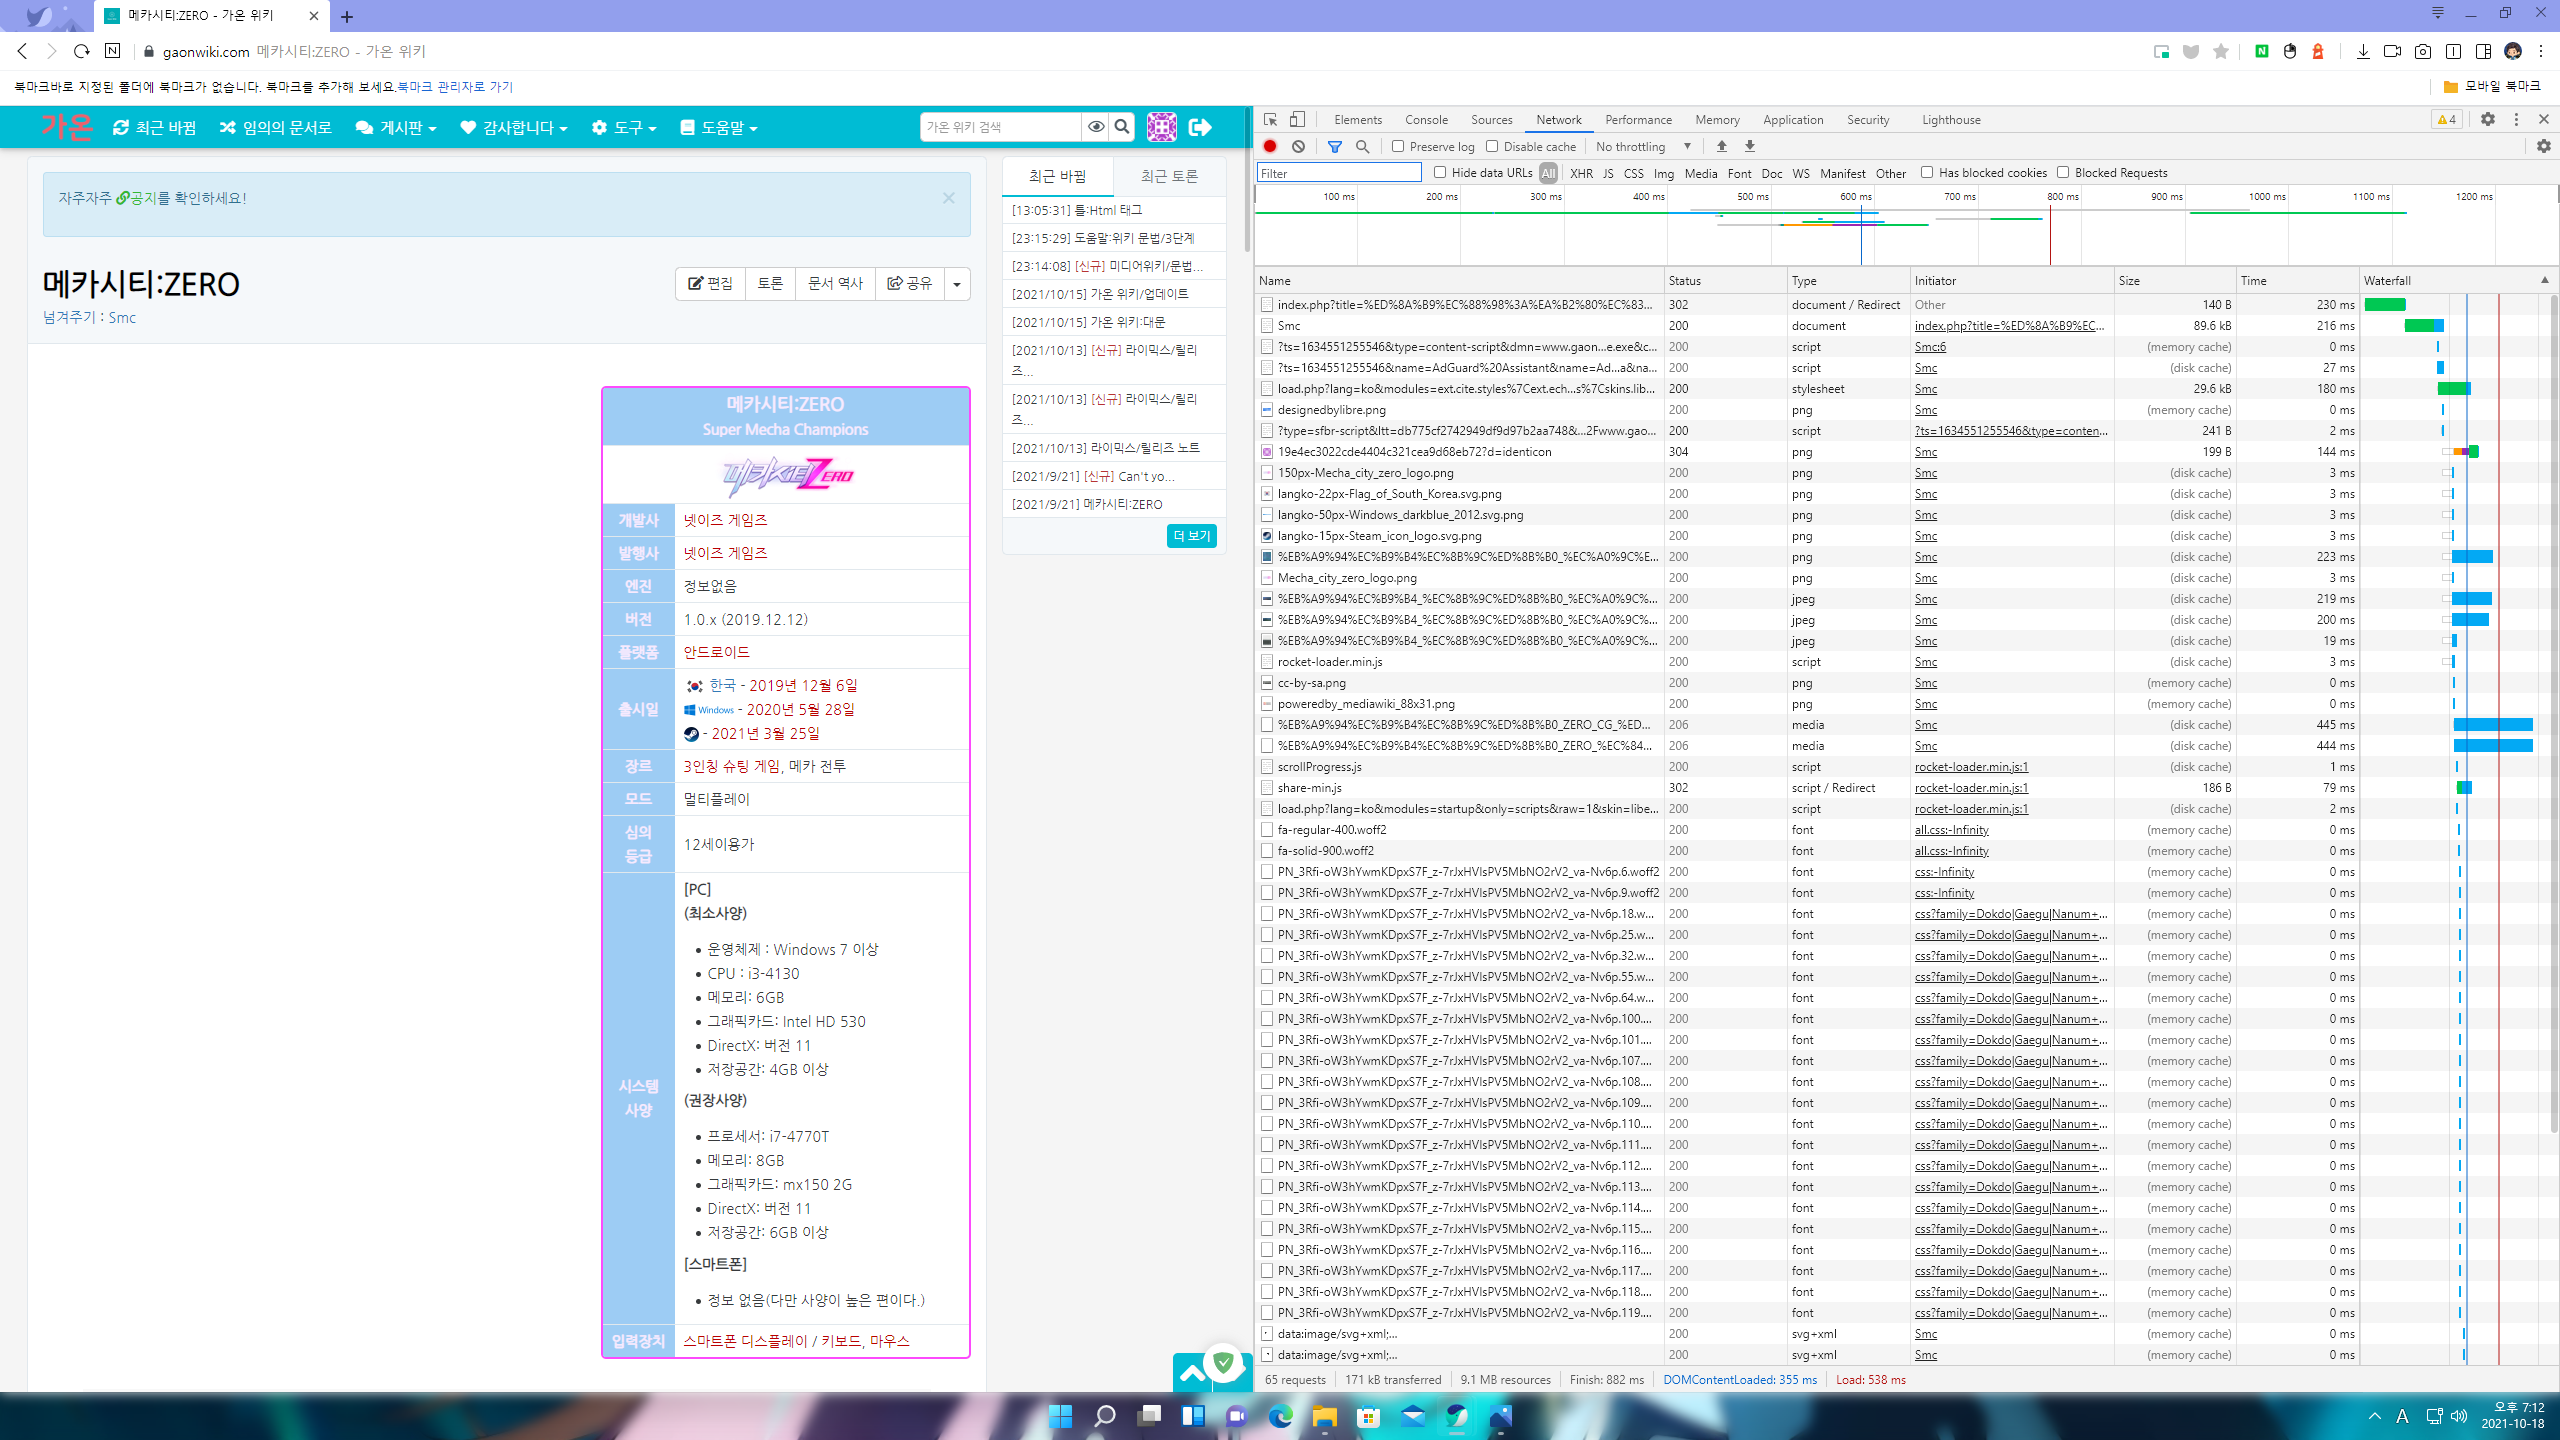Screen dimensions: 2560x1440
Task: Open the tray hidden icons chevron
Action: [2375, 1416]
